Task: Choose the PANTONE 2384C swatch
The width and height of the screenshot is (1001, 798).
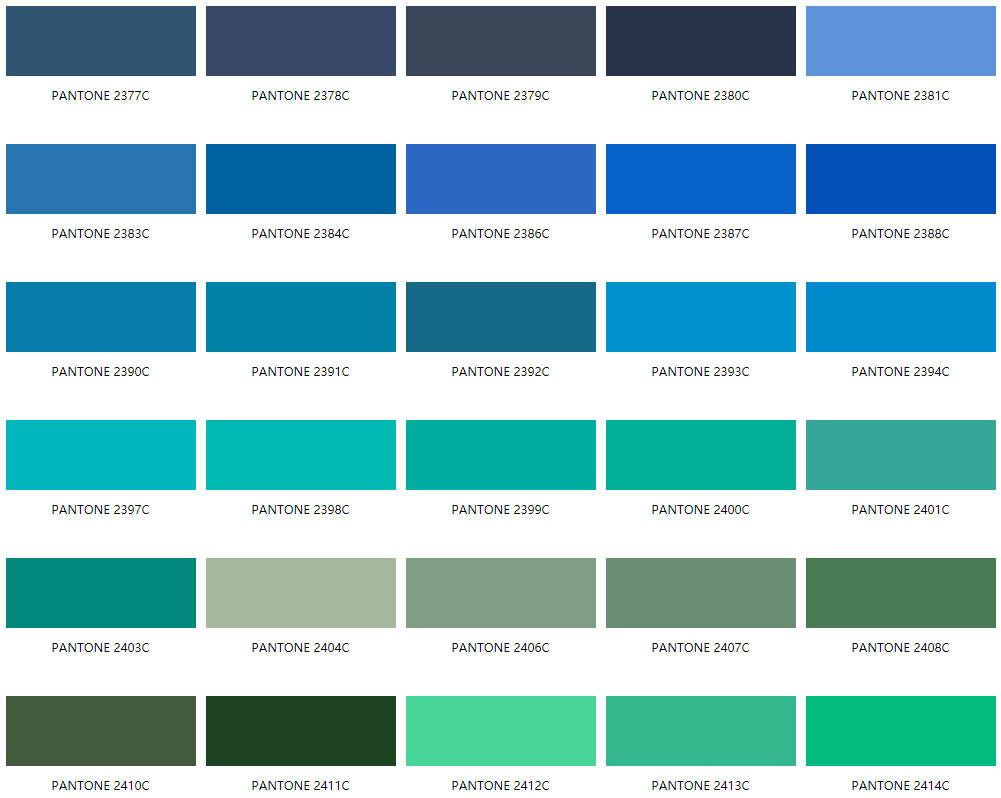Action: [300, 179]
